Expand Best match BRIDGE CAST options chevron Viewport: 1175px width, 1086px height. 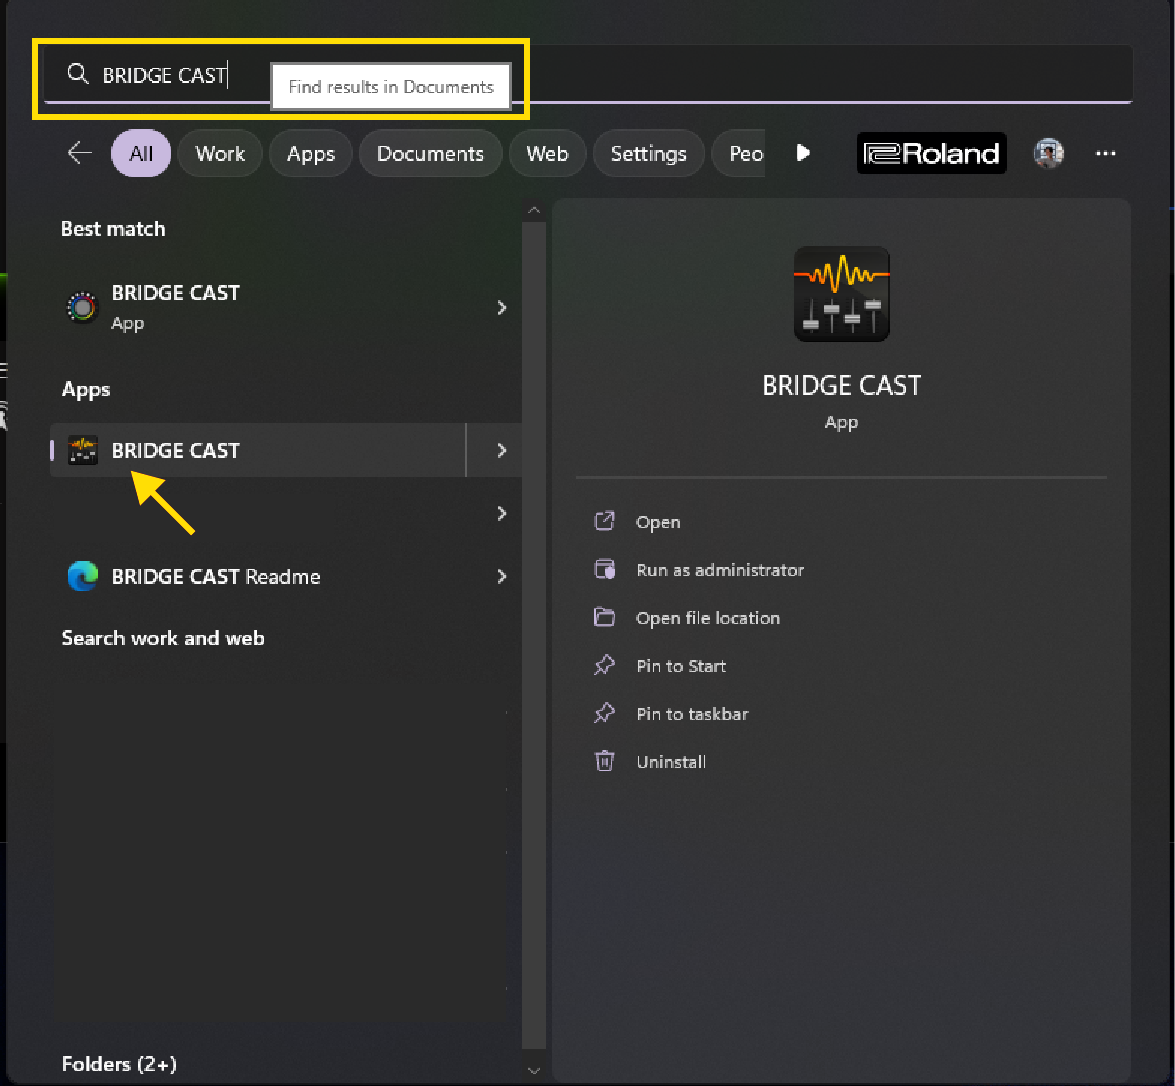[501, 307]
